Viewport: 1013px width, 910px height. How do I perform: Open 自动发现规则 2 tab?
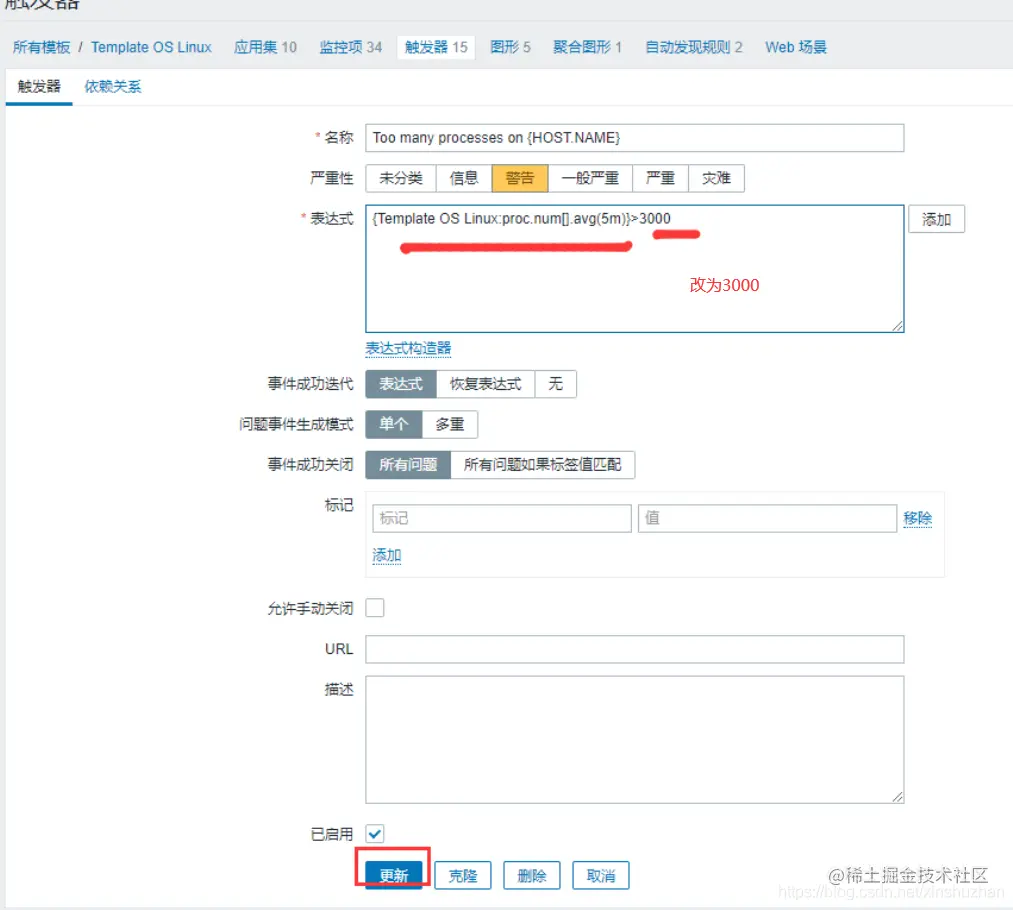click(694, 47)
